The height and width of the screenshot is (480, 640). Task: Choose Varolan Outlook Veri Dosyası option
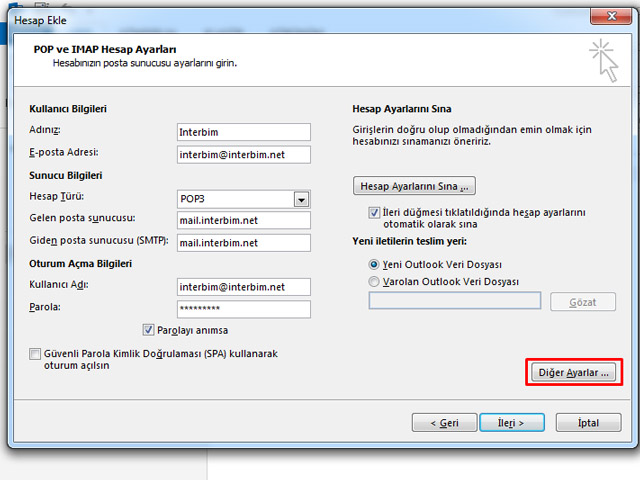pyautogui.click(x=374, y=282)
